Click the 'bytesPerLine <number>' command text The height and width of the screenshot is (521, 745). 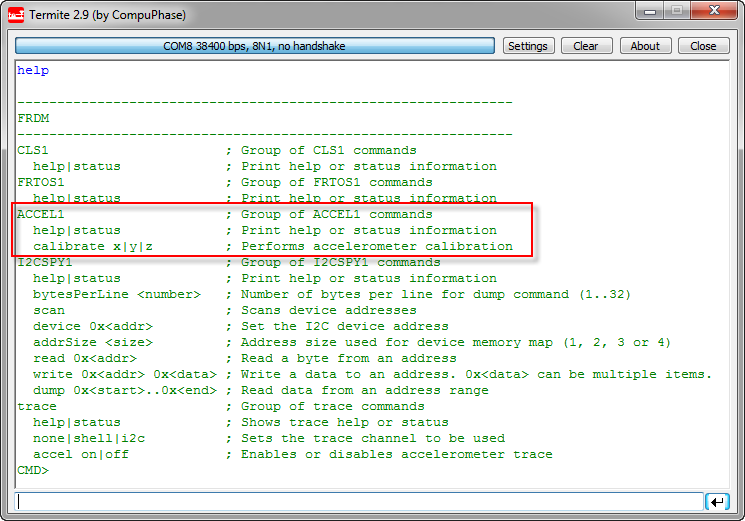click(116, 294)
